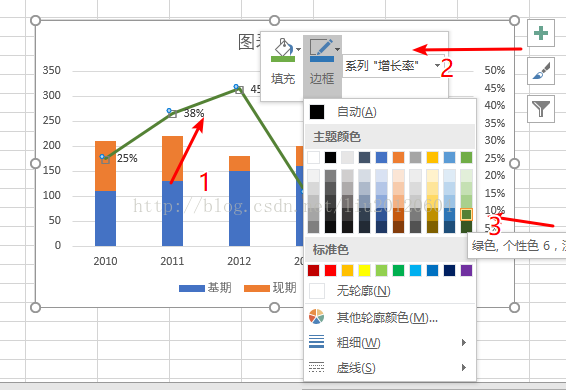Click the 38% data label
Viewport: 566px width, 390px height.
pyautogui.click(x=194, y=113)
